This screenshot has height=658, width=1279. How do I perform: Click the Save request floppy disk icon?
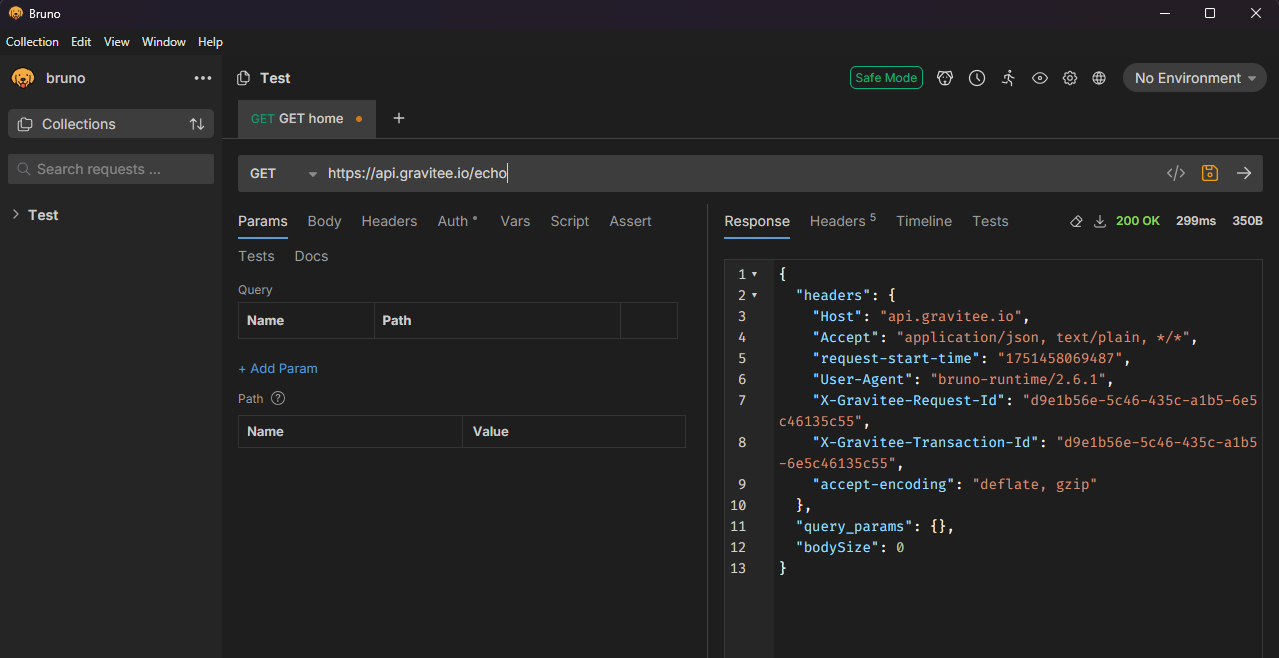coord(1210,173)
